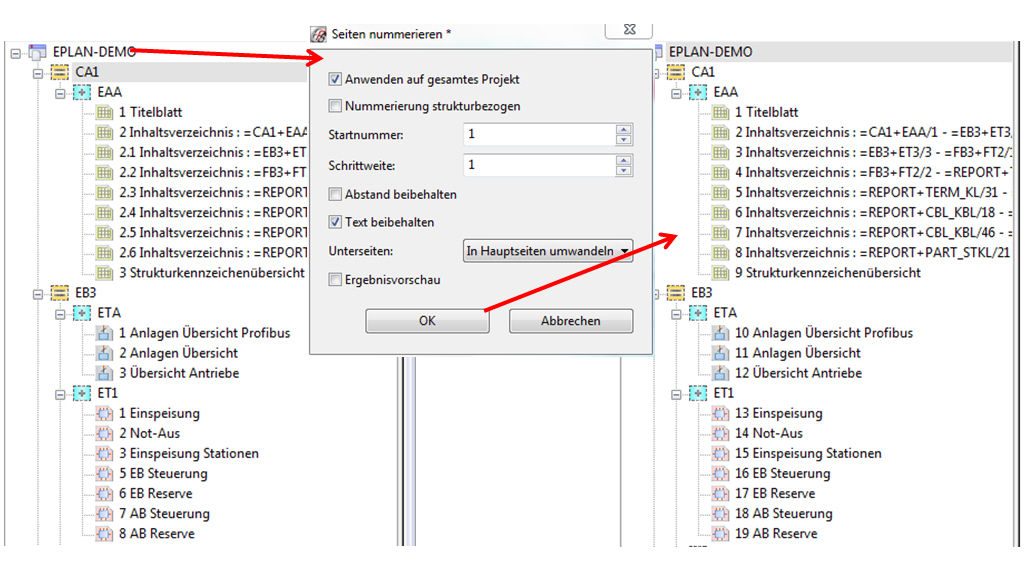
Task: Click the schematic icon of '13 Einspeisung'
Action: click(x=720, y=414)
